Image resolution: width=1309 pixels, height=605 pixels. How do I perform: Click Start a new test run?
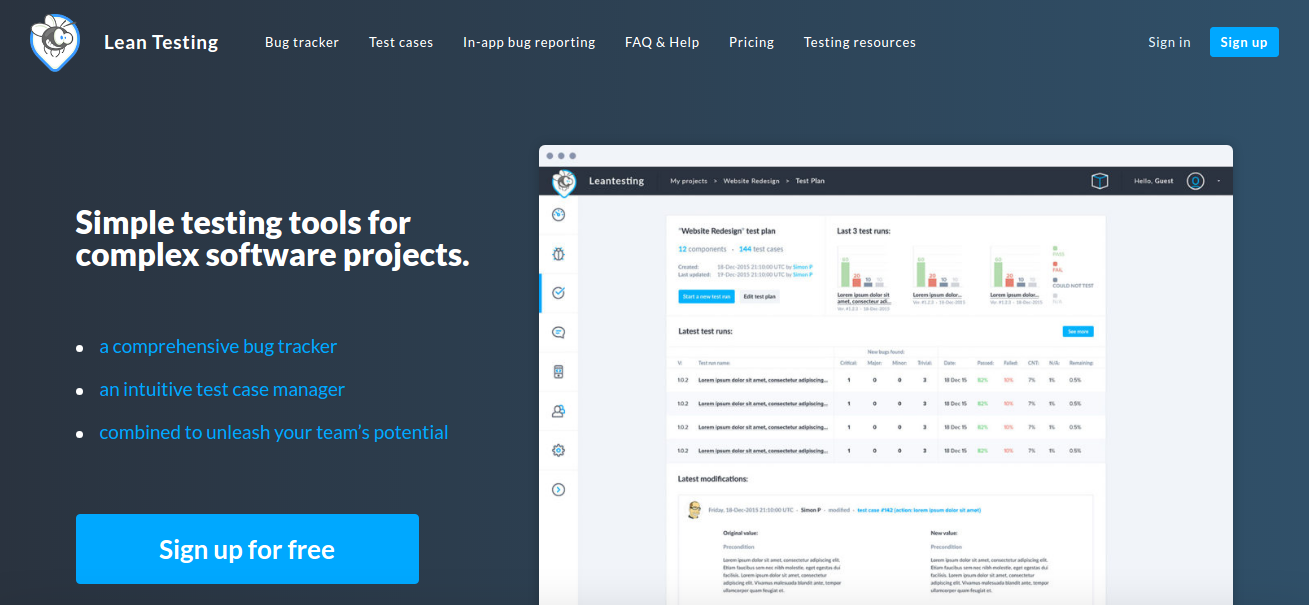[x=706, y=297]
